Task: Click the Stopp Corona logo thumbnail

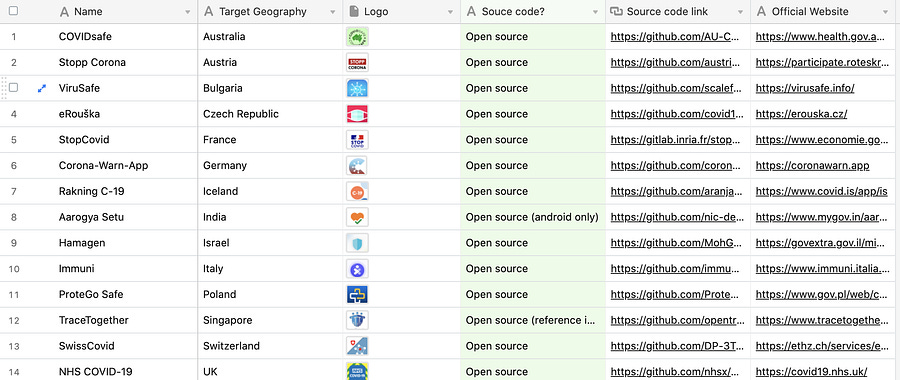Action: click(x=357, y=63)
